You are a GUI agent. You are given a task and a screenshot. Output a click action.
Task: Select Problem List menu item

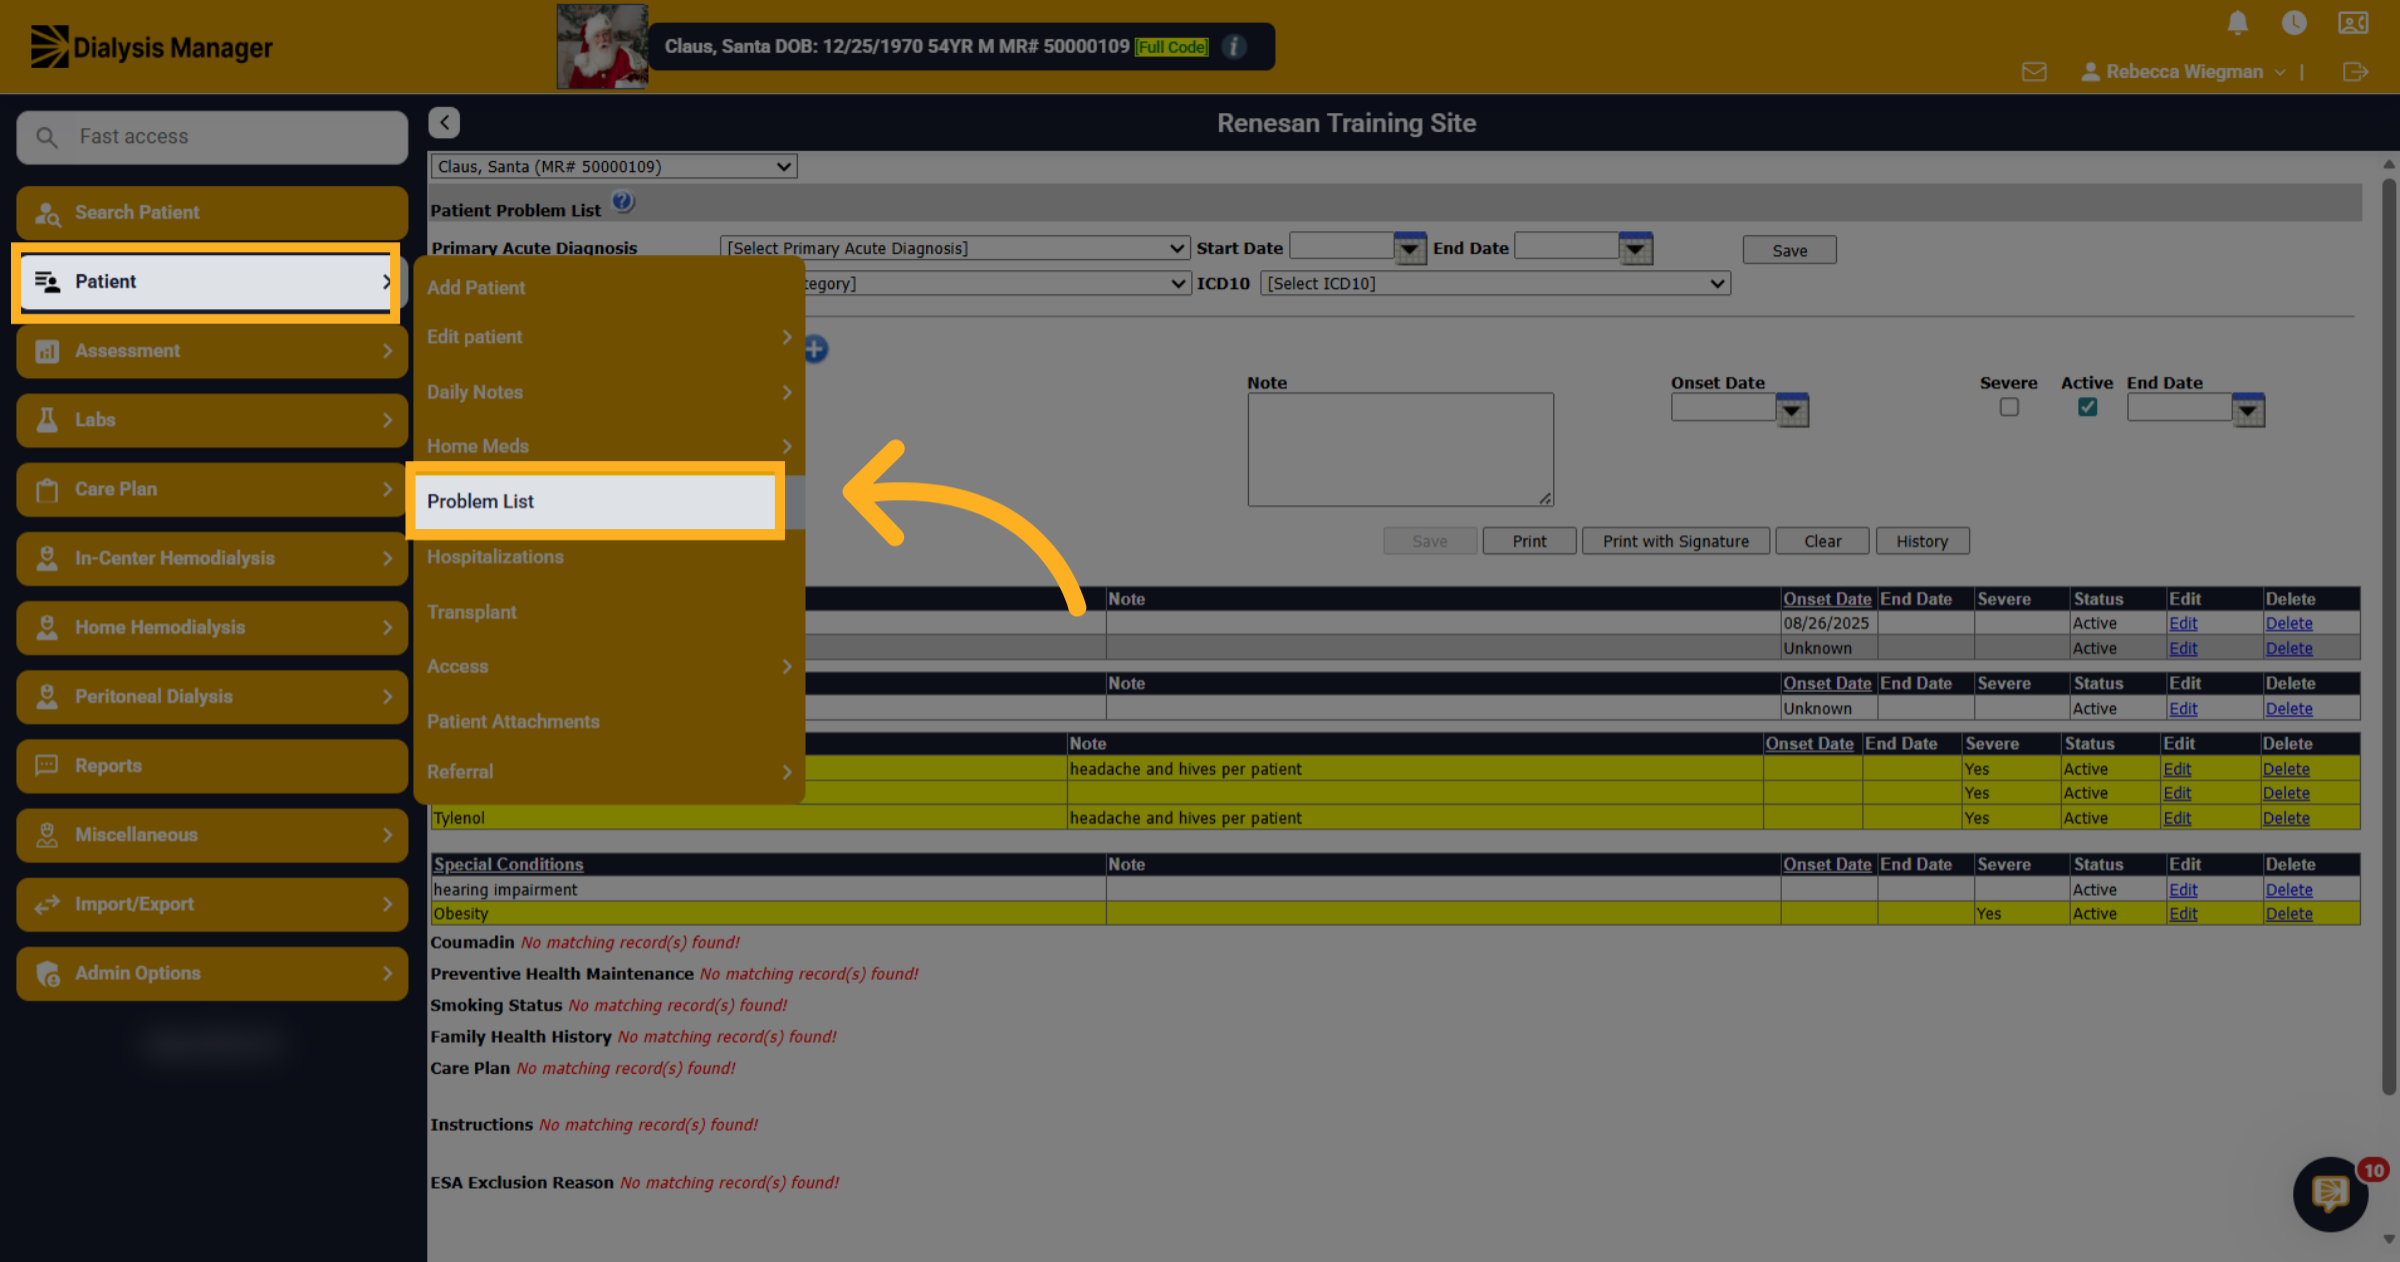point(595,501)
